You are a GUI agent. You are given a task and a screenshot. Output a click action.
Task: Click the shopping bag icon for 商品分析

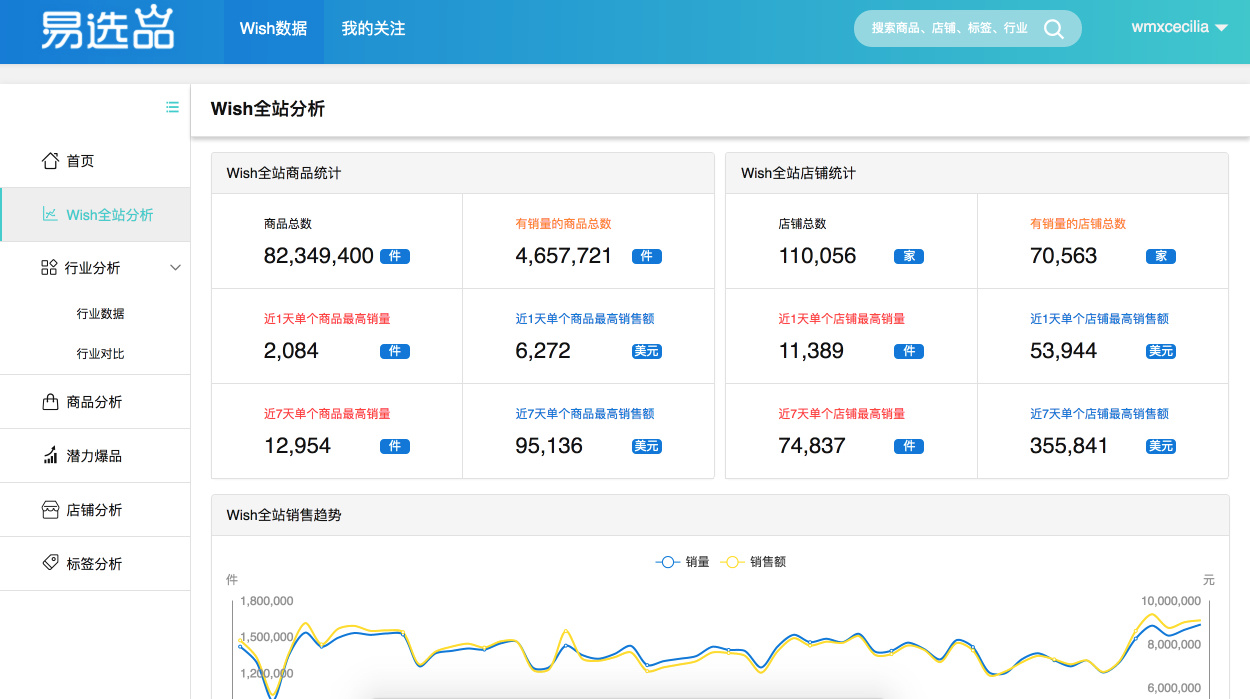pos(50,402)
